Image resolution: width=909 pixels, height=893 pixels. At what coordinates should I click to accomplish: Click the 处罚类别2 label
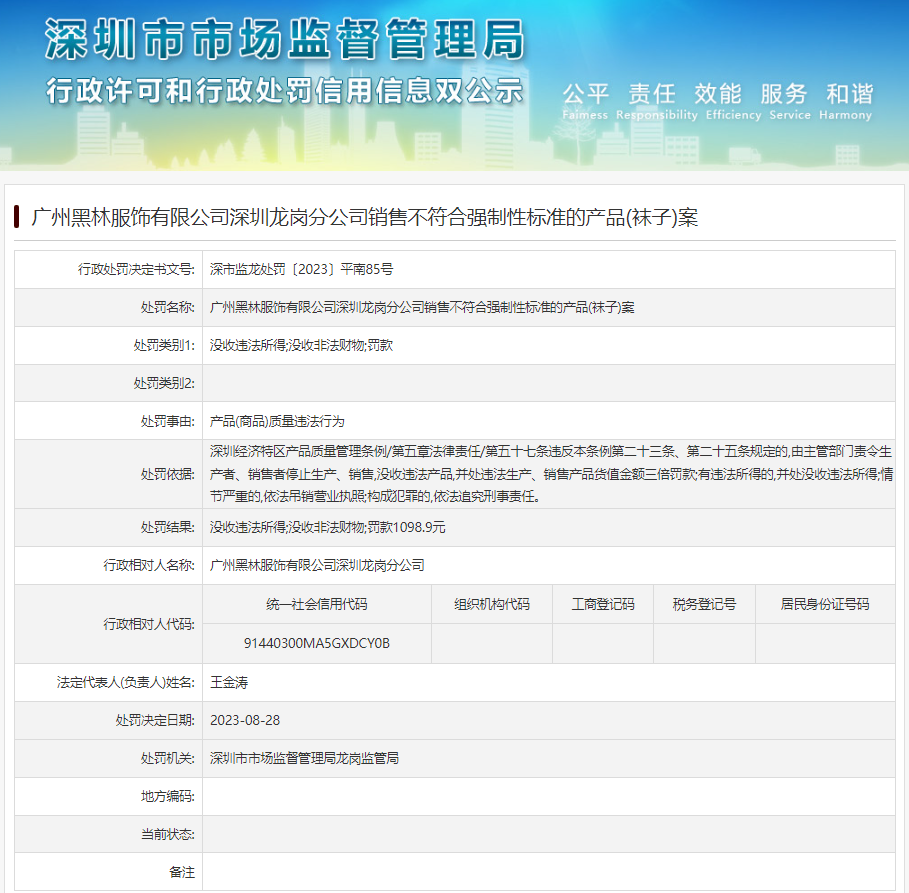tap(164, 383)
